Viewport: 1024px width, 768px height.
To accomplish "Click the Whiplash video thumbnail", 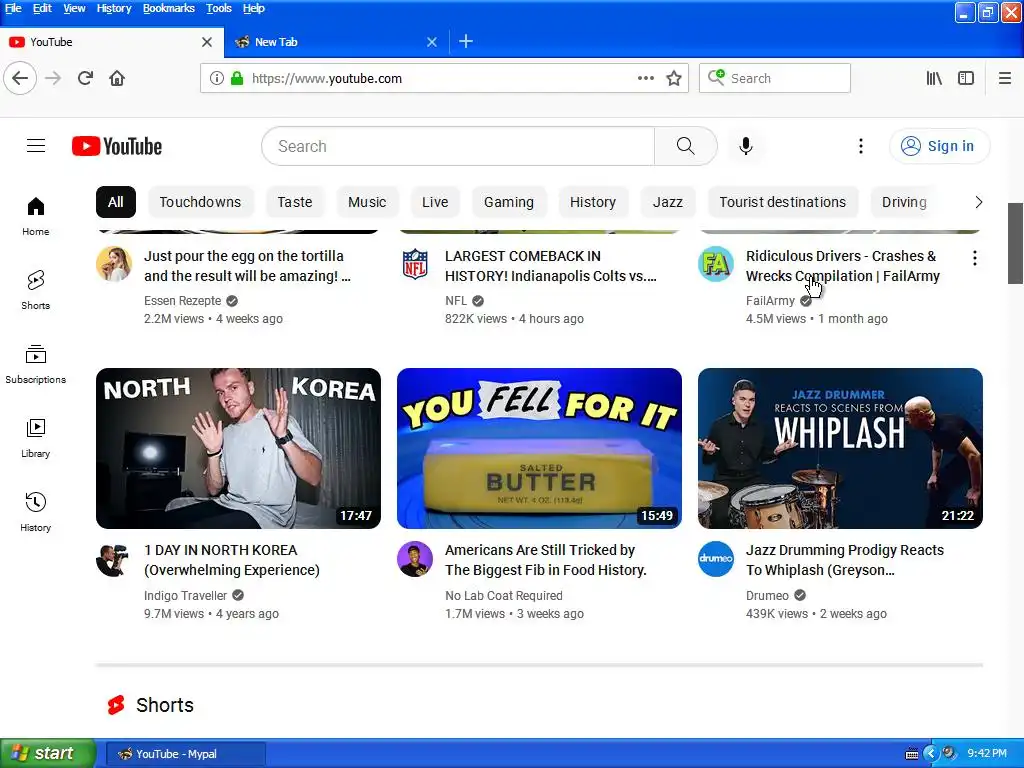I will (x=840, y=448).
